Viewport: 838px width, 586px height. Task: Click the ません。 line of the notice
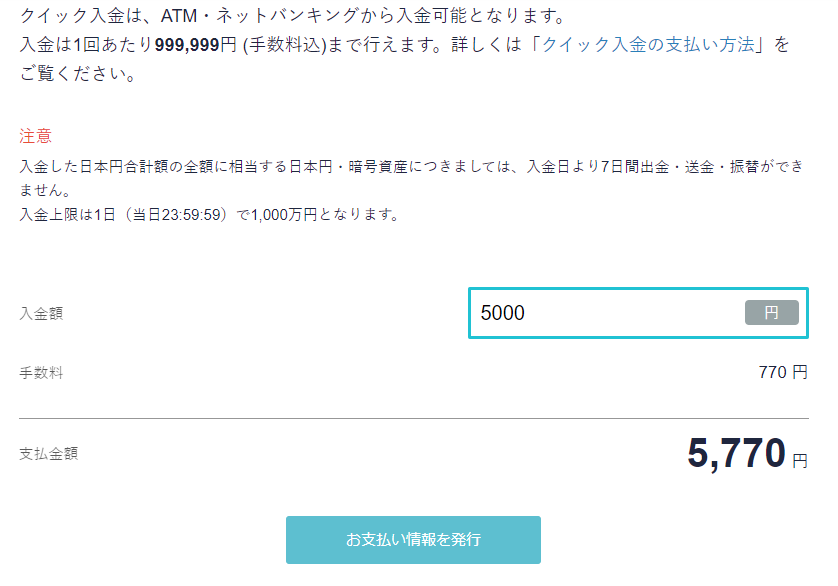[44, 190]
